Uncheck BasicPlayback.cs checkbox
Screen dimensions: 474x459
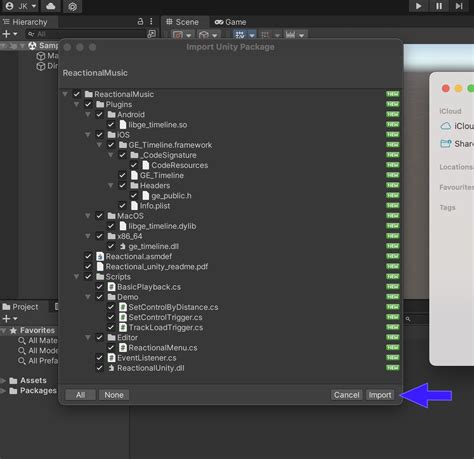point(99,287)
